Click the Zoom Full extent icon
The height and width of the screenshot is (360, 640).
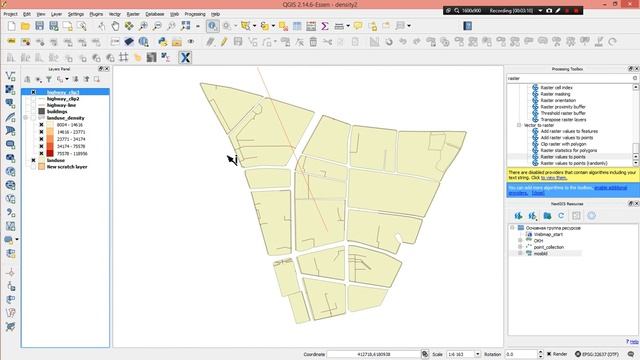(186, 26)
